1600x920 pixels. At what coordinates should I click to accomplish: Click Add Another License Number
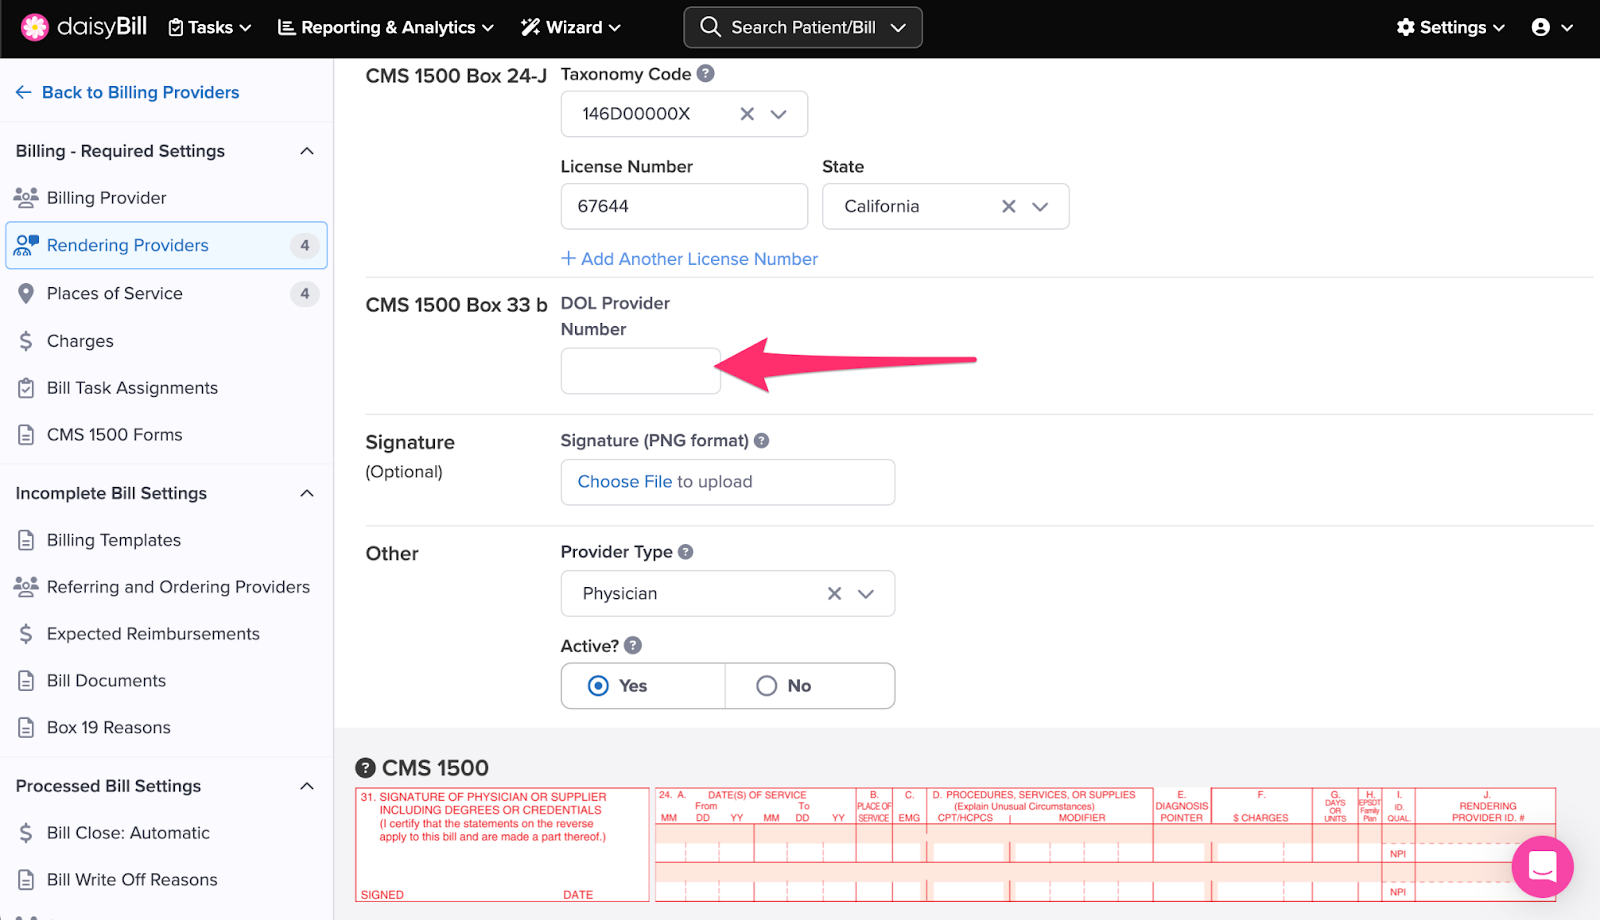[x=689, y=259]
